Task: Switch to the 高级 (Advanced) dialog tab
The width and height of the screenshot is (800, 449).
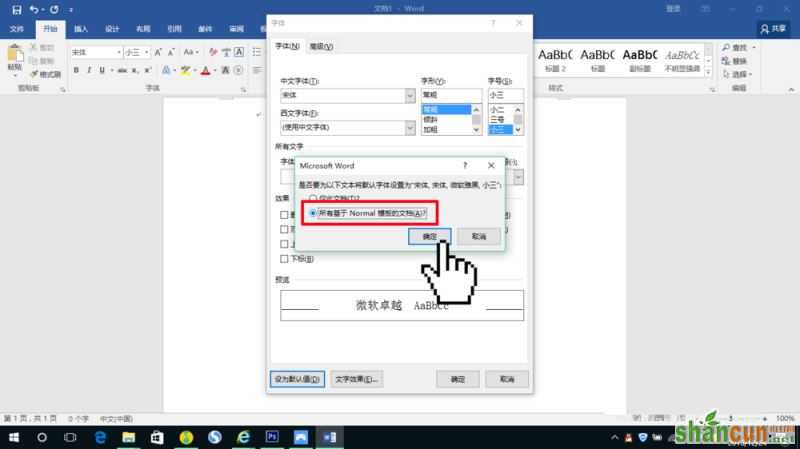Action: coord(321,46)
